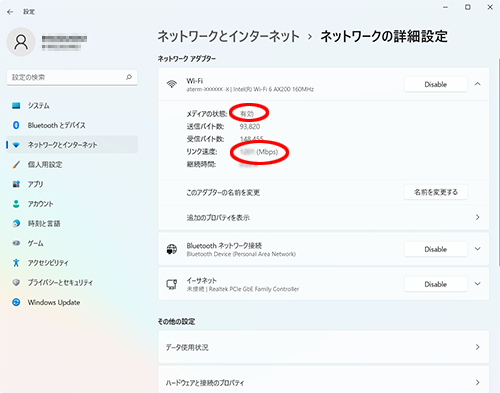Click the Bluetooth ネットワーク接続 globe icon
This screenshot has height=393, width=500.
(172, 249)
